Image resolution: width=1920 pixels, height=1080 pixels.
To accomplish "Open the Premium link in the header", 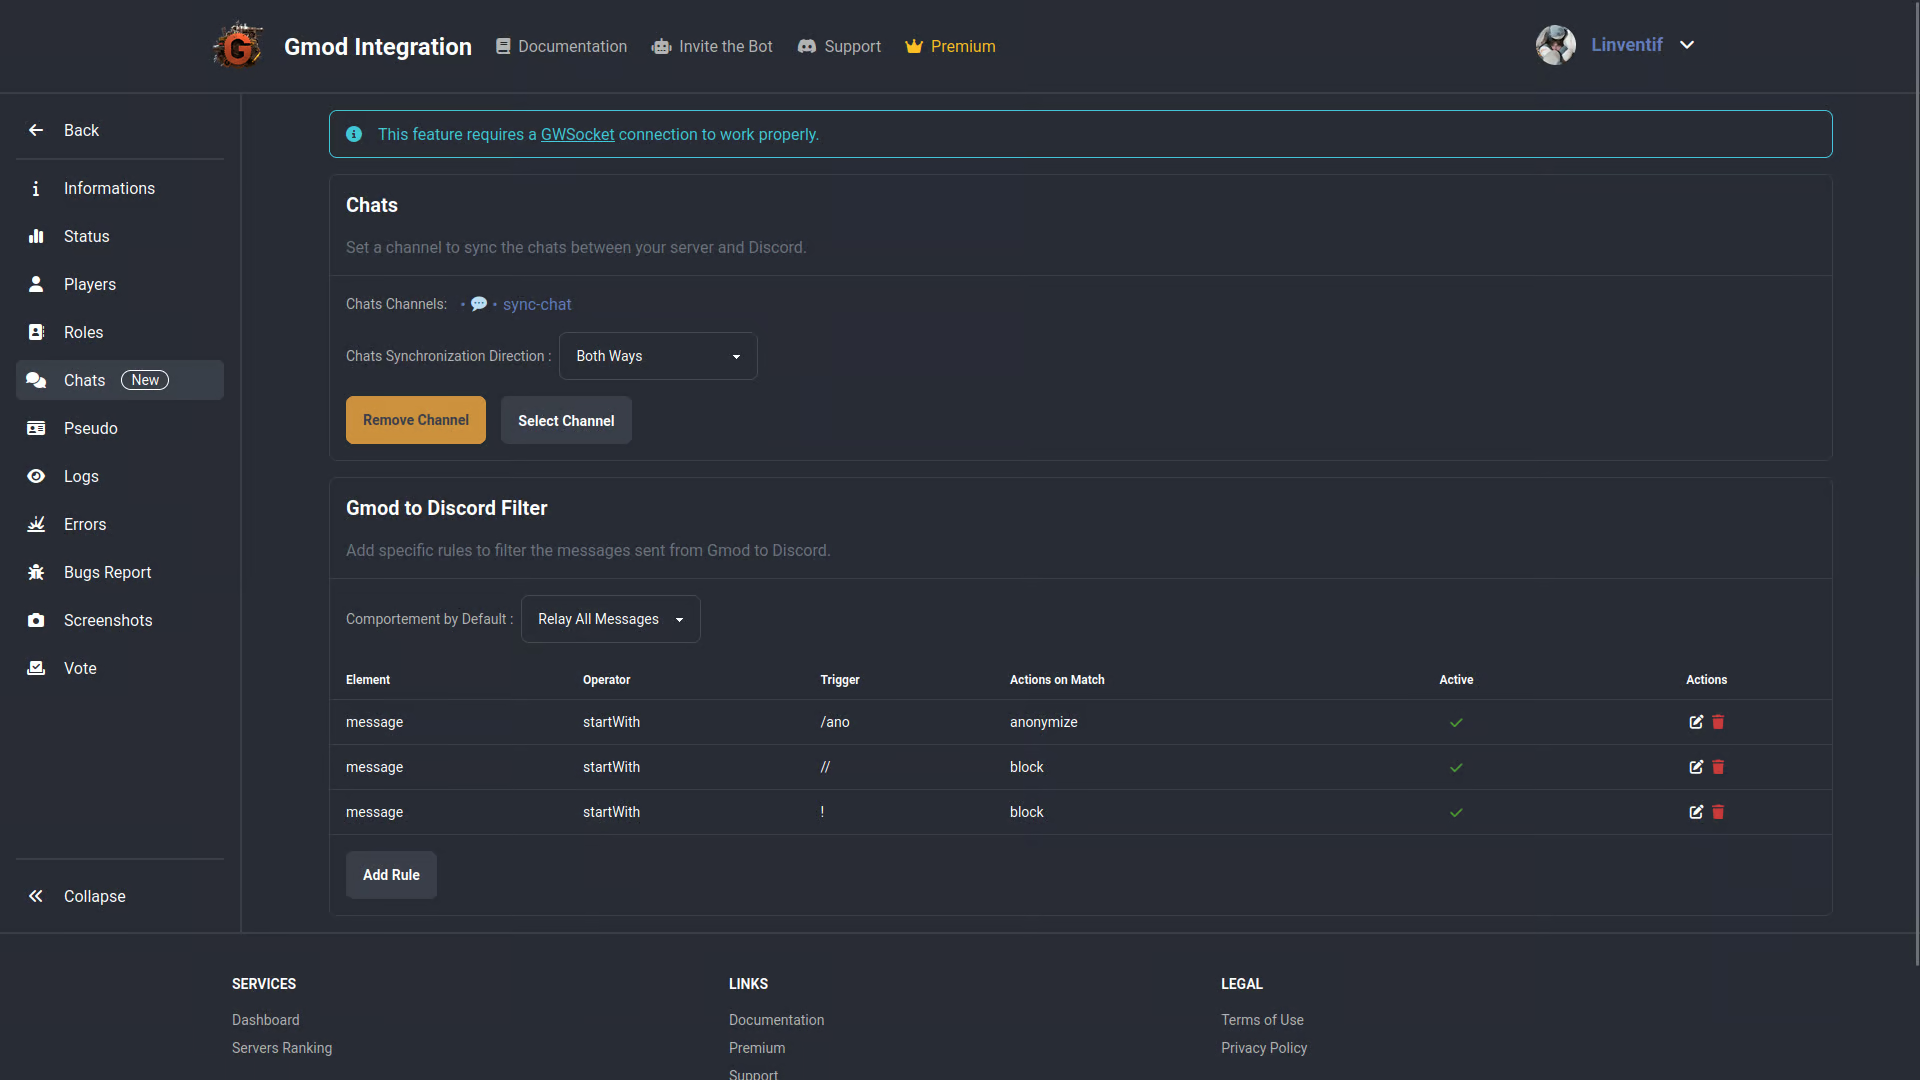I will point(950,46).
